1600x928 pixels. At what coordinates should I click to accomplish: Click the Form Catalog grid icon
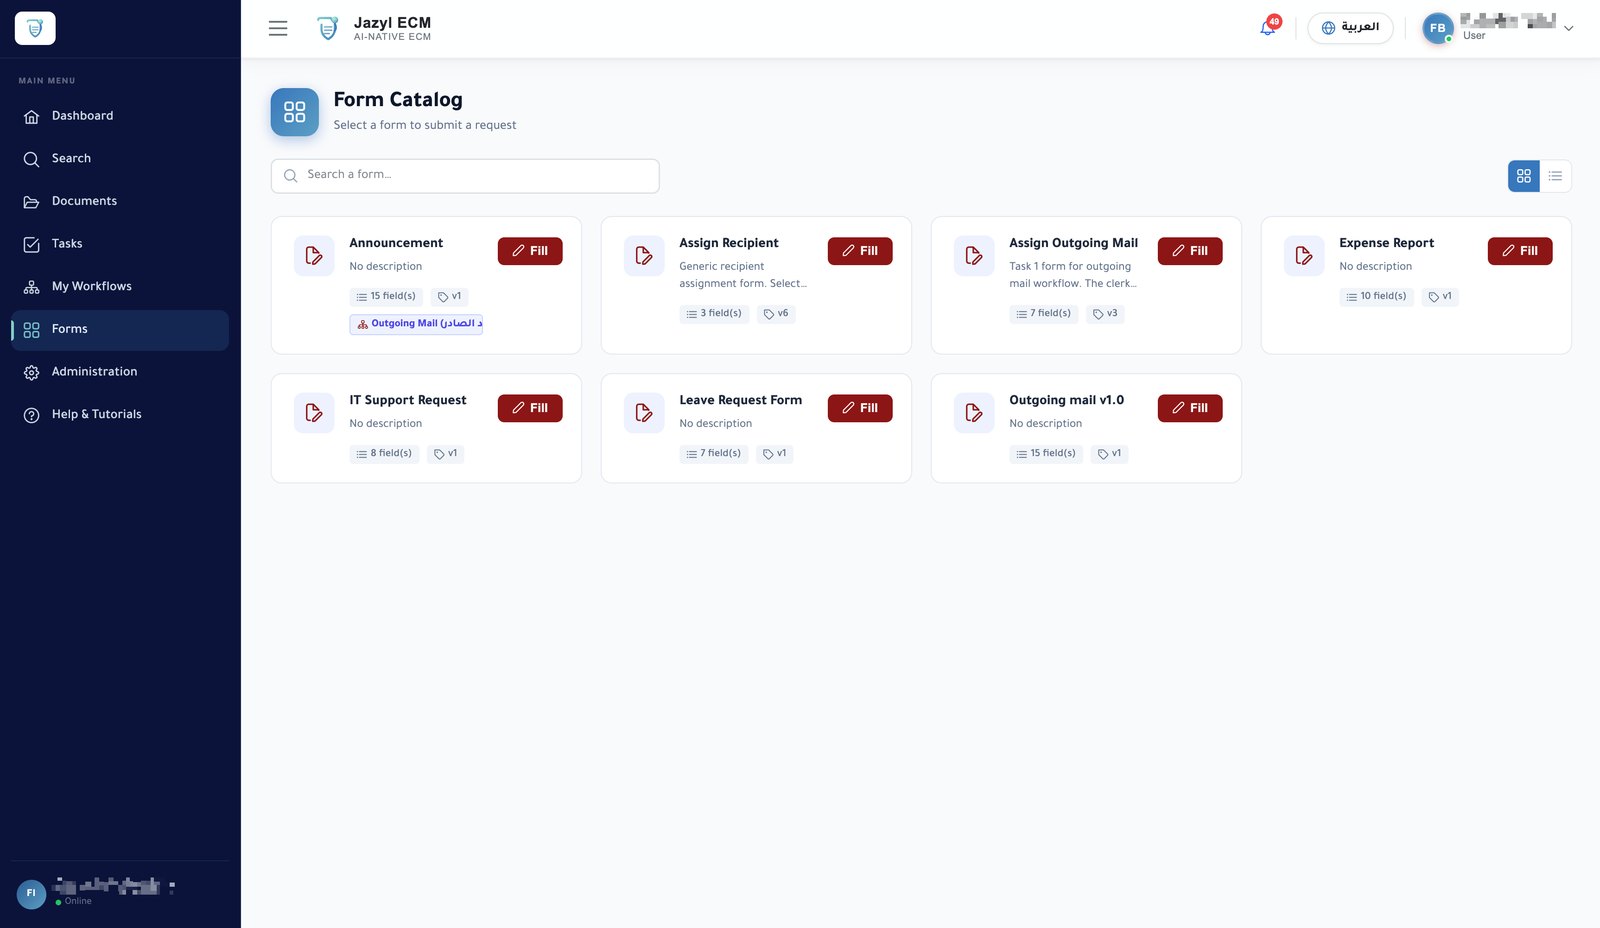pyautogui.click(x=295, y=112)
